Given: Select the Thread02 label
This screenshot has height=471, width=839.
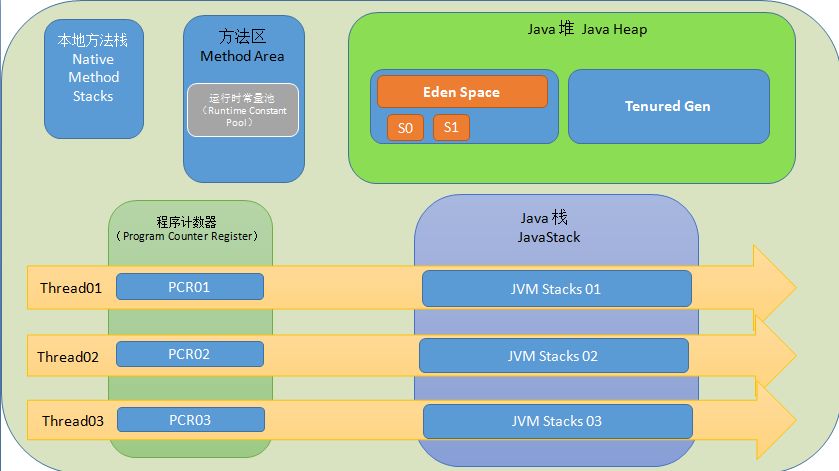Looking at the screenshot, I should point(68,357).
